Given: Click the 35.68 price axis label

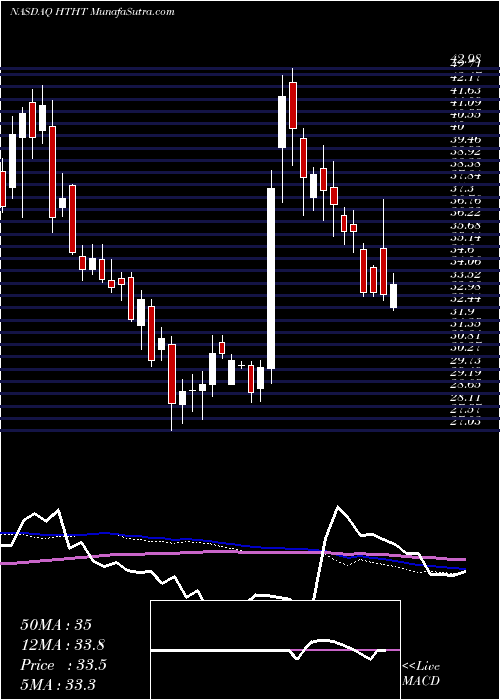Looking at the screenshot, I should [x=465, y=226].
